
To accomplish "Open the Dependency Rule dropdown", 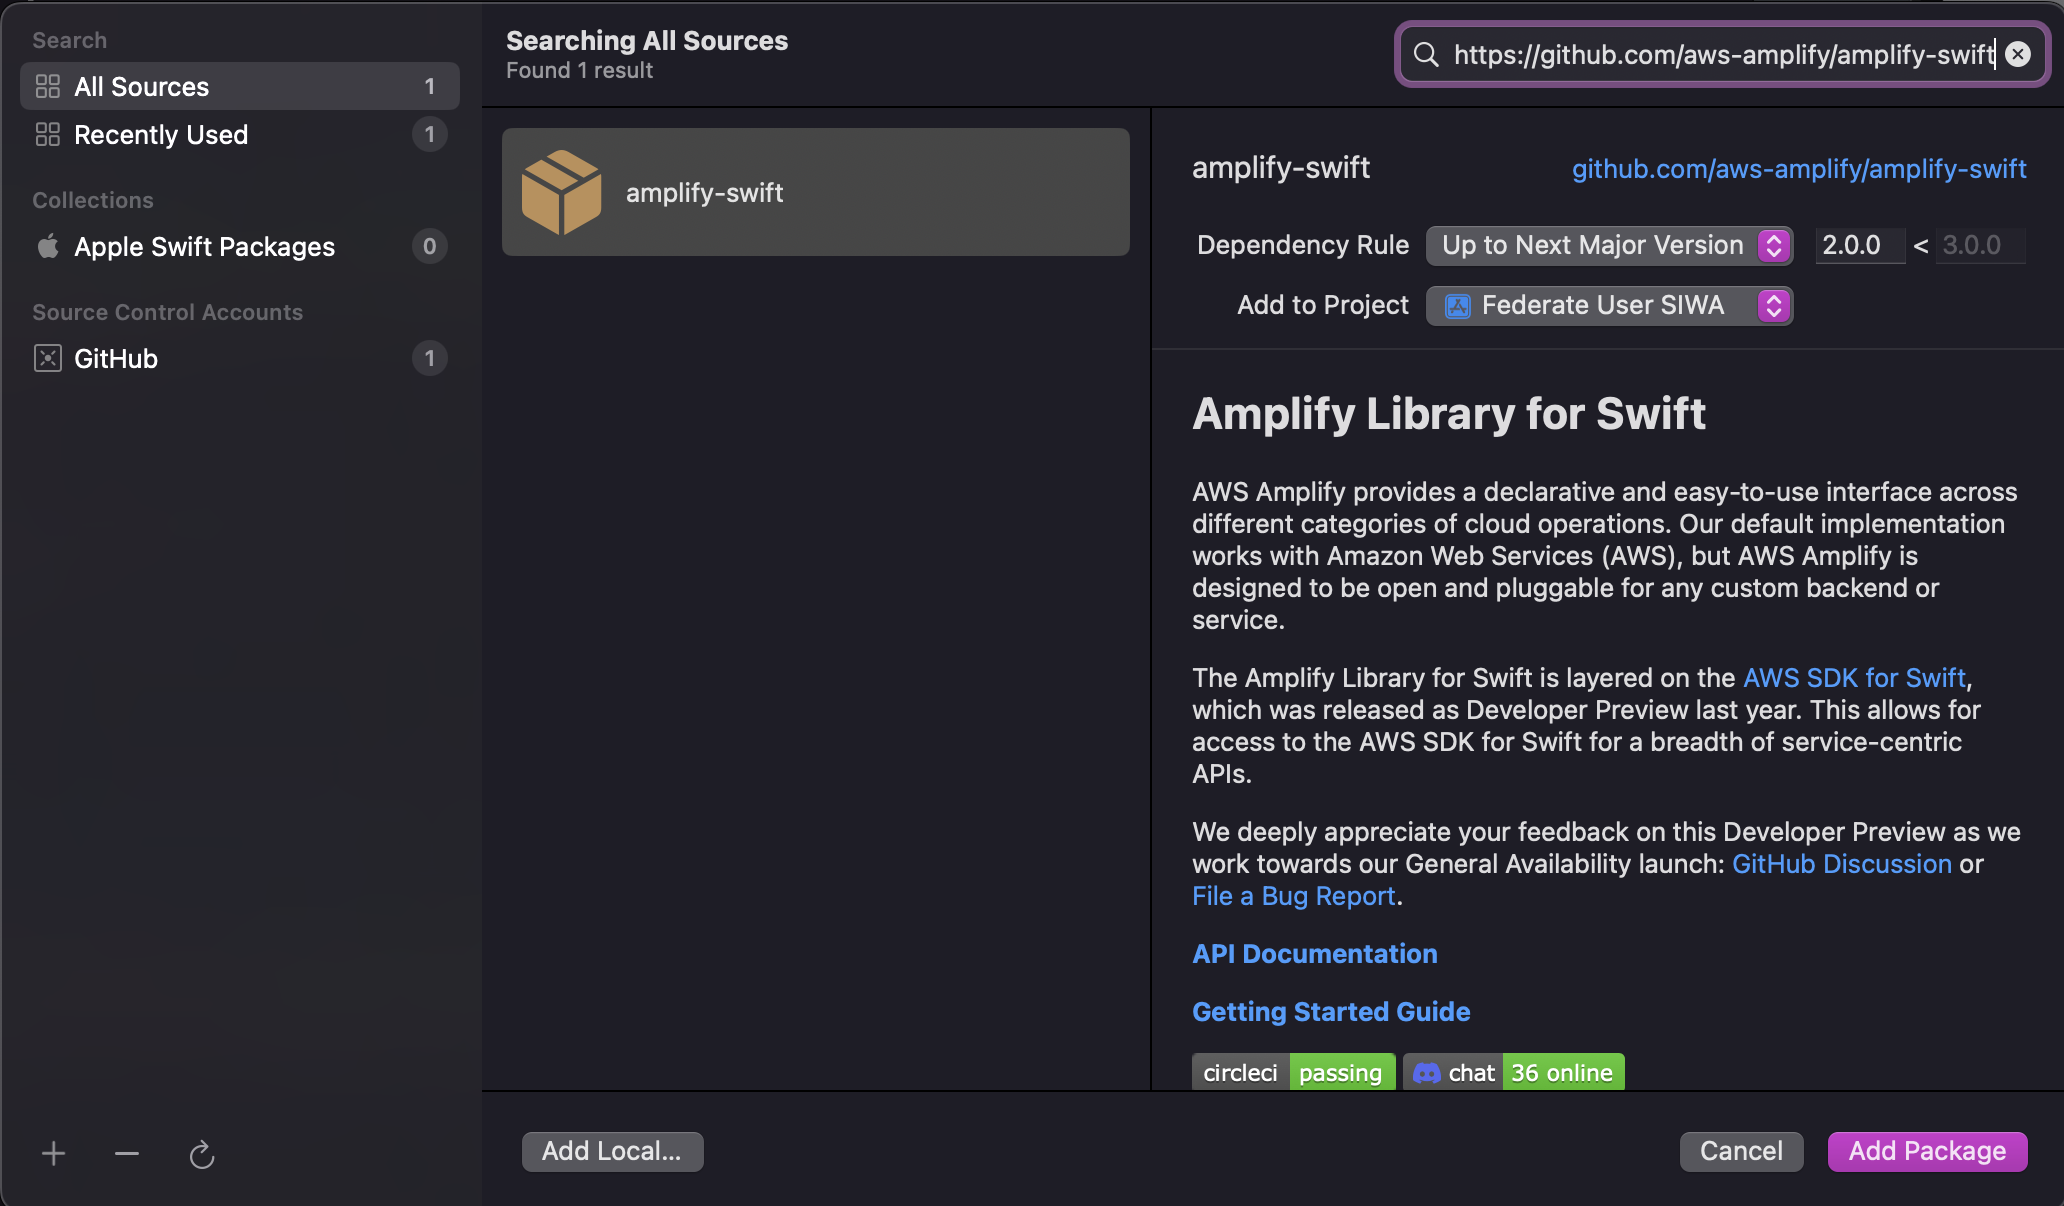I will coord(1609,246).
